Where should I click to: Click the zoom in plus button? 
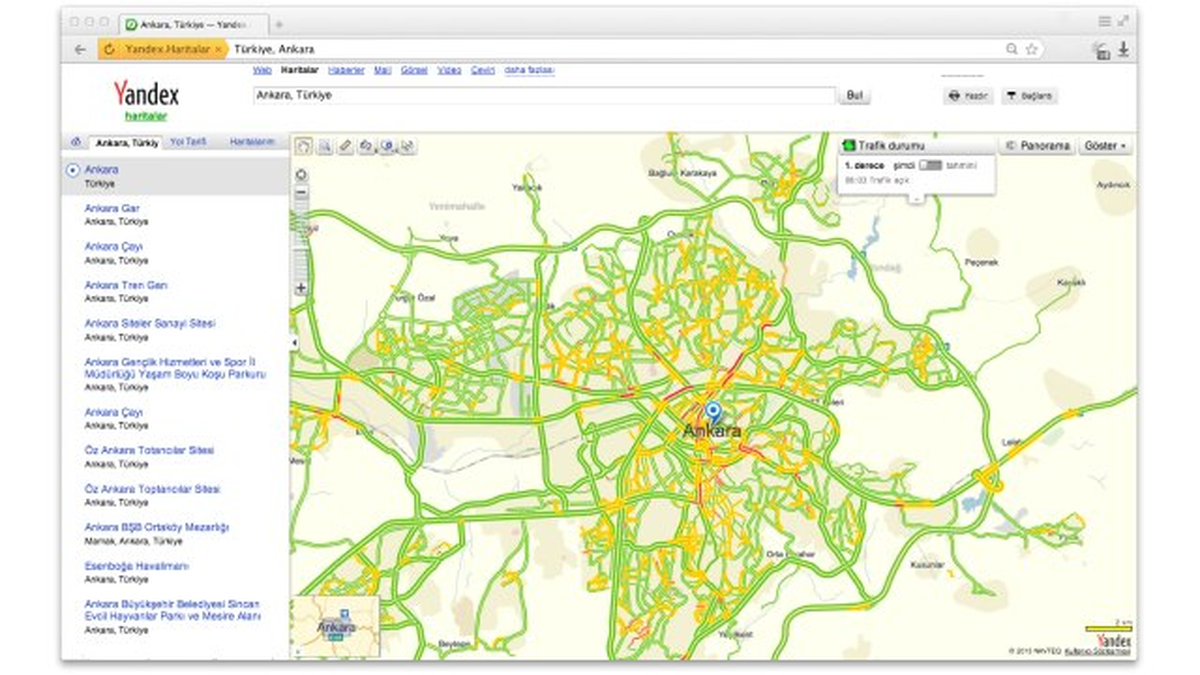[x=301, y=288]
